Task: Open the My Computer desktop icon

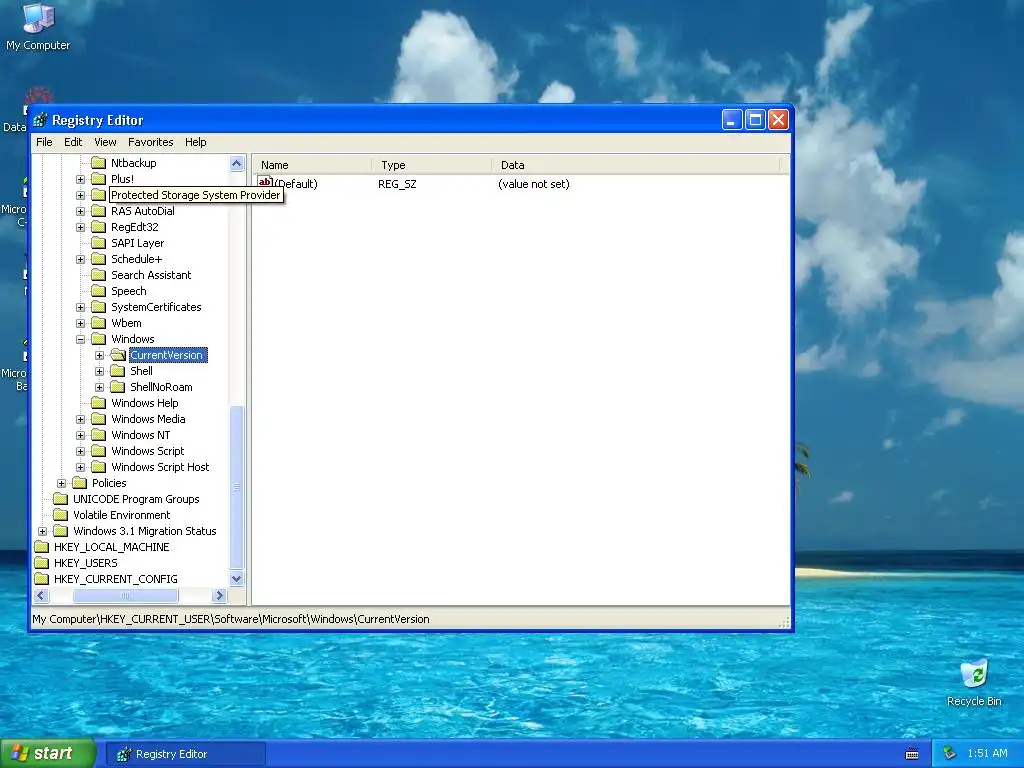Action: click(x=38, y=26)
